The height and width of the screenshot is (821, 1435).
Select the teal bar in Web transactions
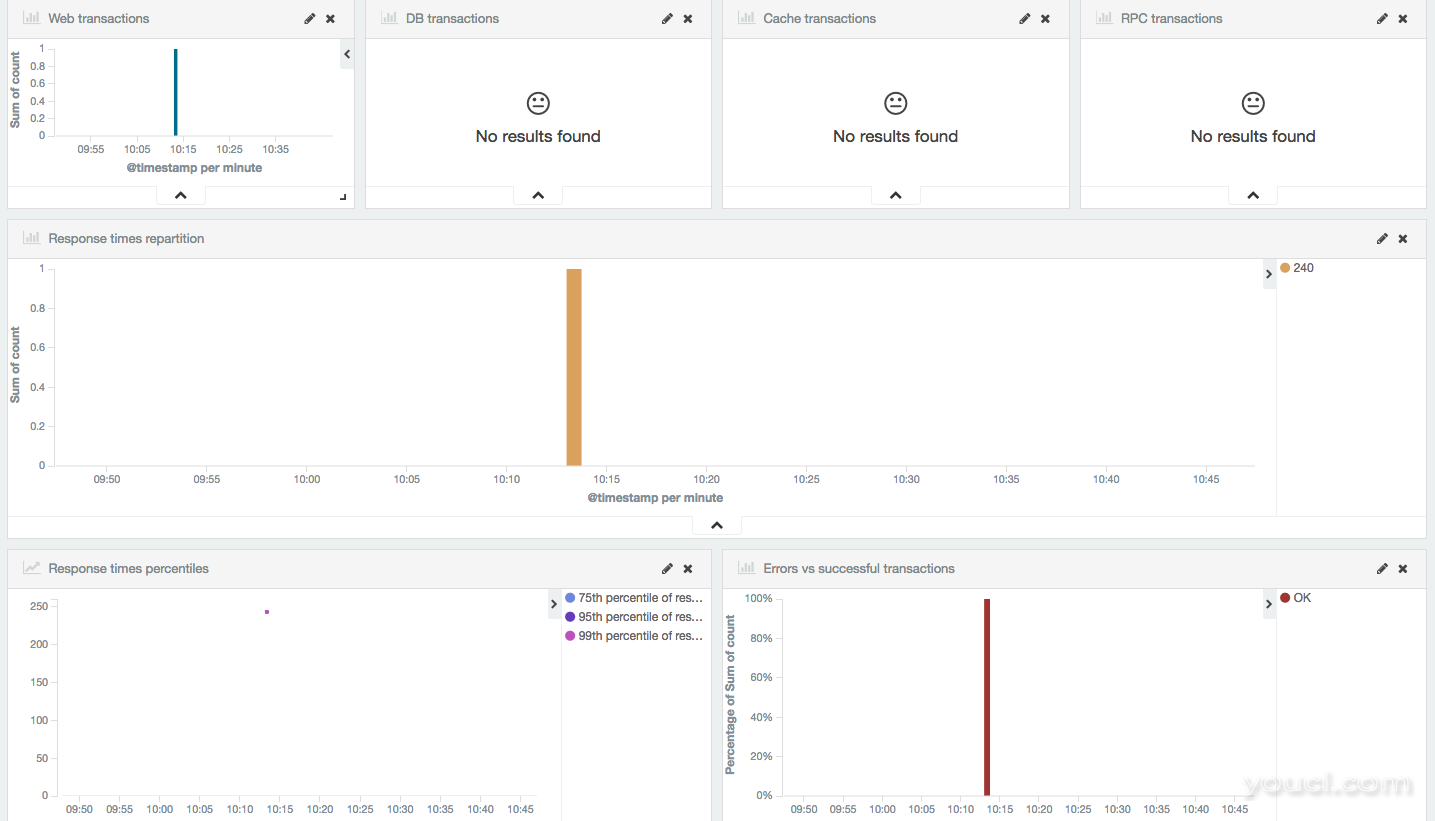(176, 92)
